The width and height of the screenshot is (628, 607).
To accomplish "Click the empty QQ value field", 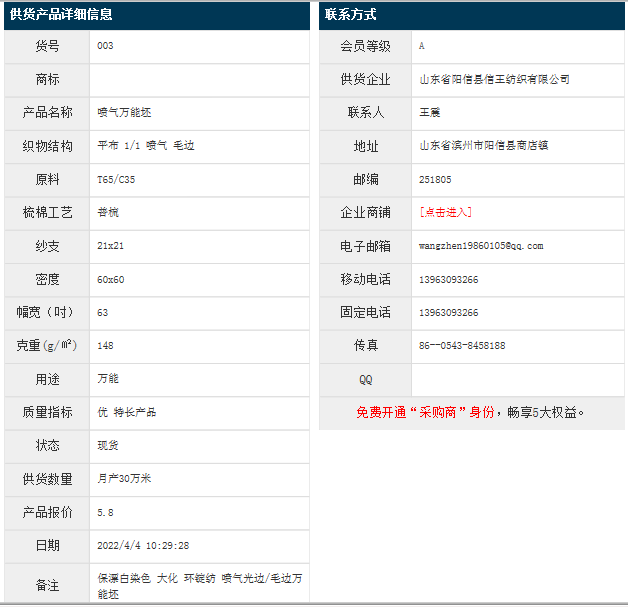I will pos(517,379).
